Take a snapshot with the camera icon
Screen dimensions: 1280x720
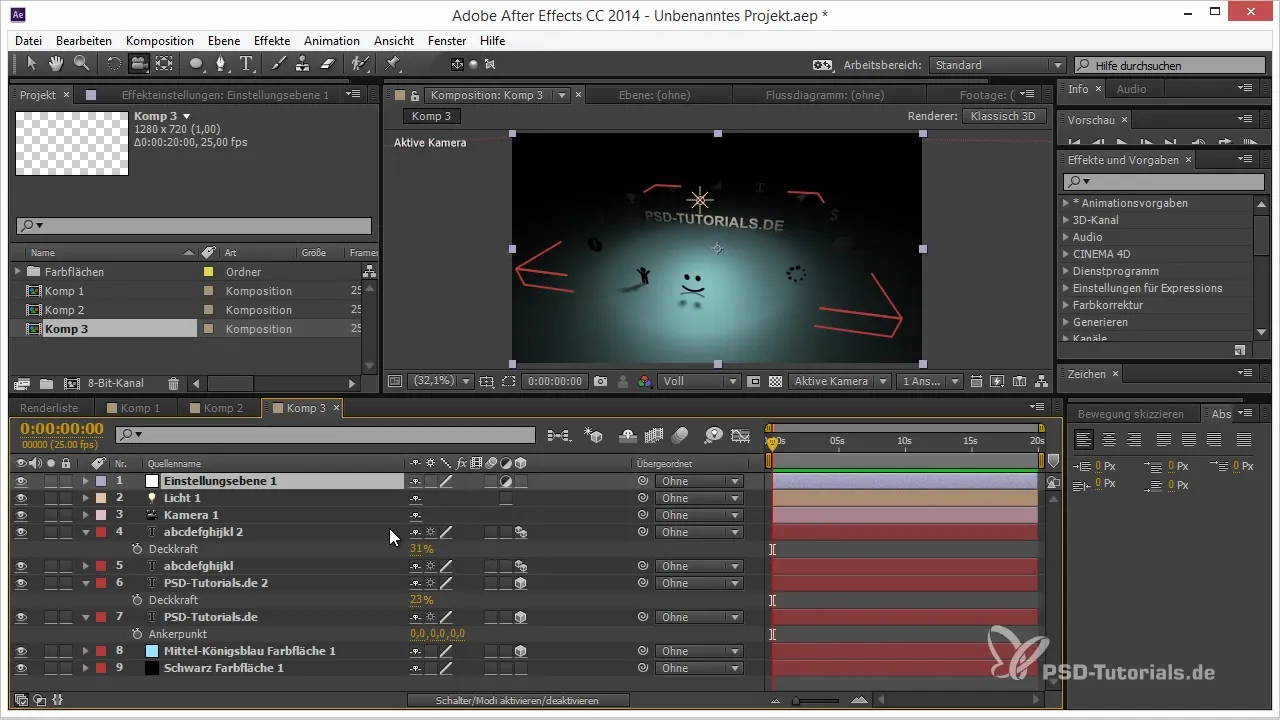pyautogui.click(x=600, y=381)
